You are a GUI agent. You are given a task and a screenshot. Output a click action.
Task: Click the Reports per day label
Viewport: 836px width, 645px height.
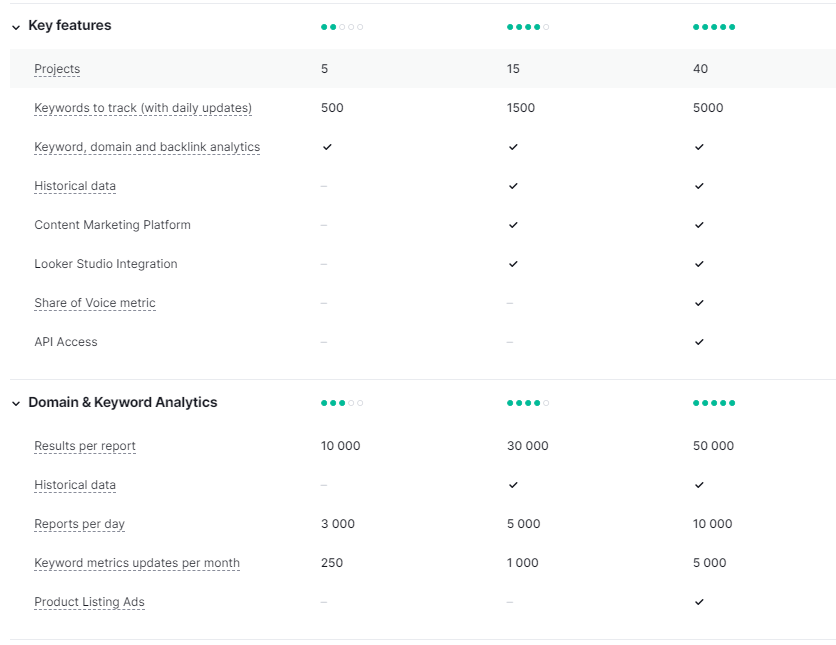tap(79, 524)
